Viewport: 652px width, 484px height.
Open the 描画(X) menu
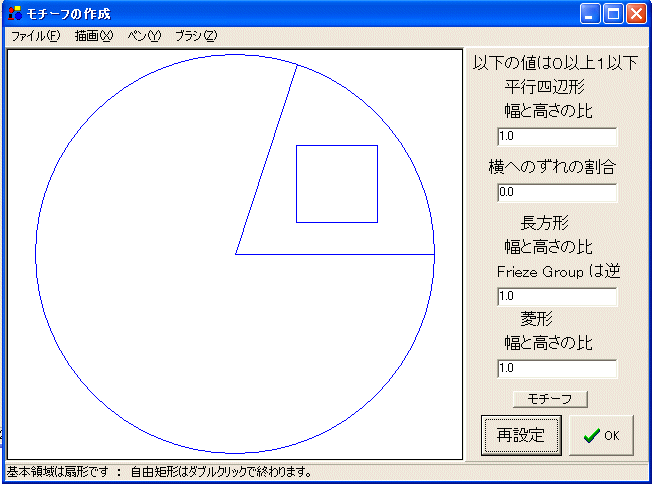[94, 36]
